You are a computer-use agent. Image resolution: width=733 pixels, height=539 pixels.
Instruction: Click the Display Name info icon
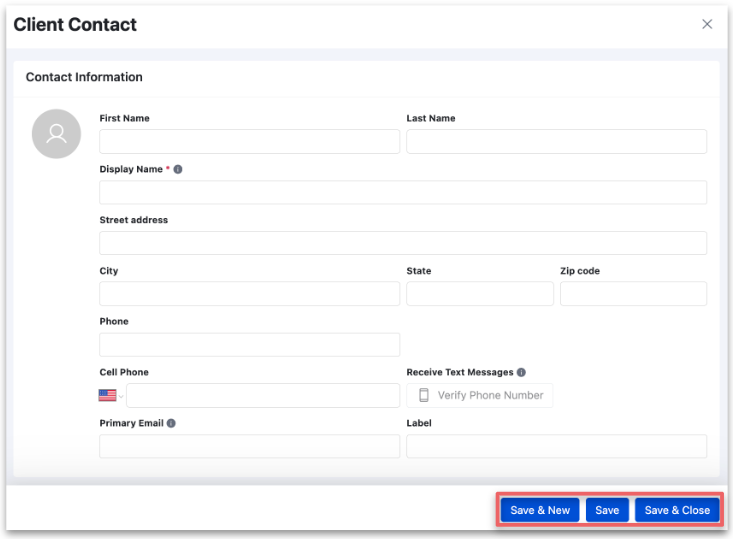[178, 169]
